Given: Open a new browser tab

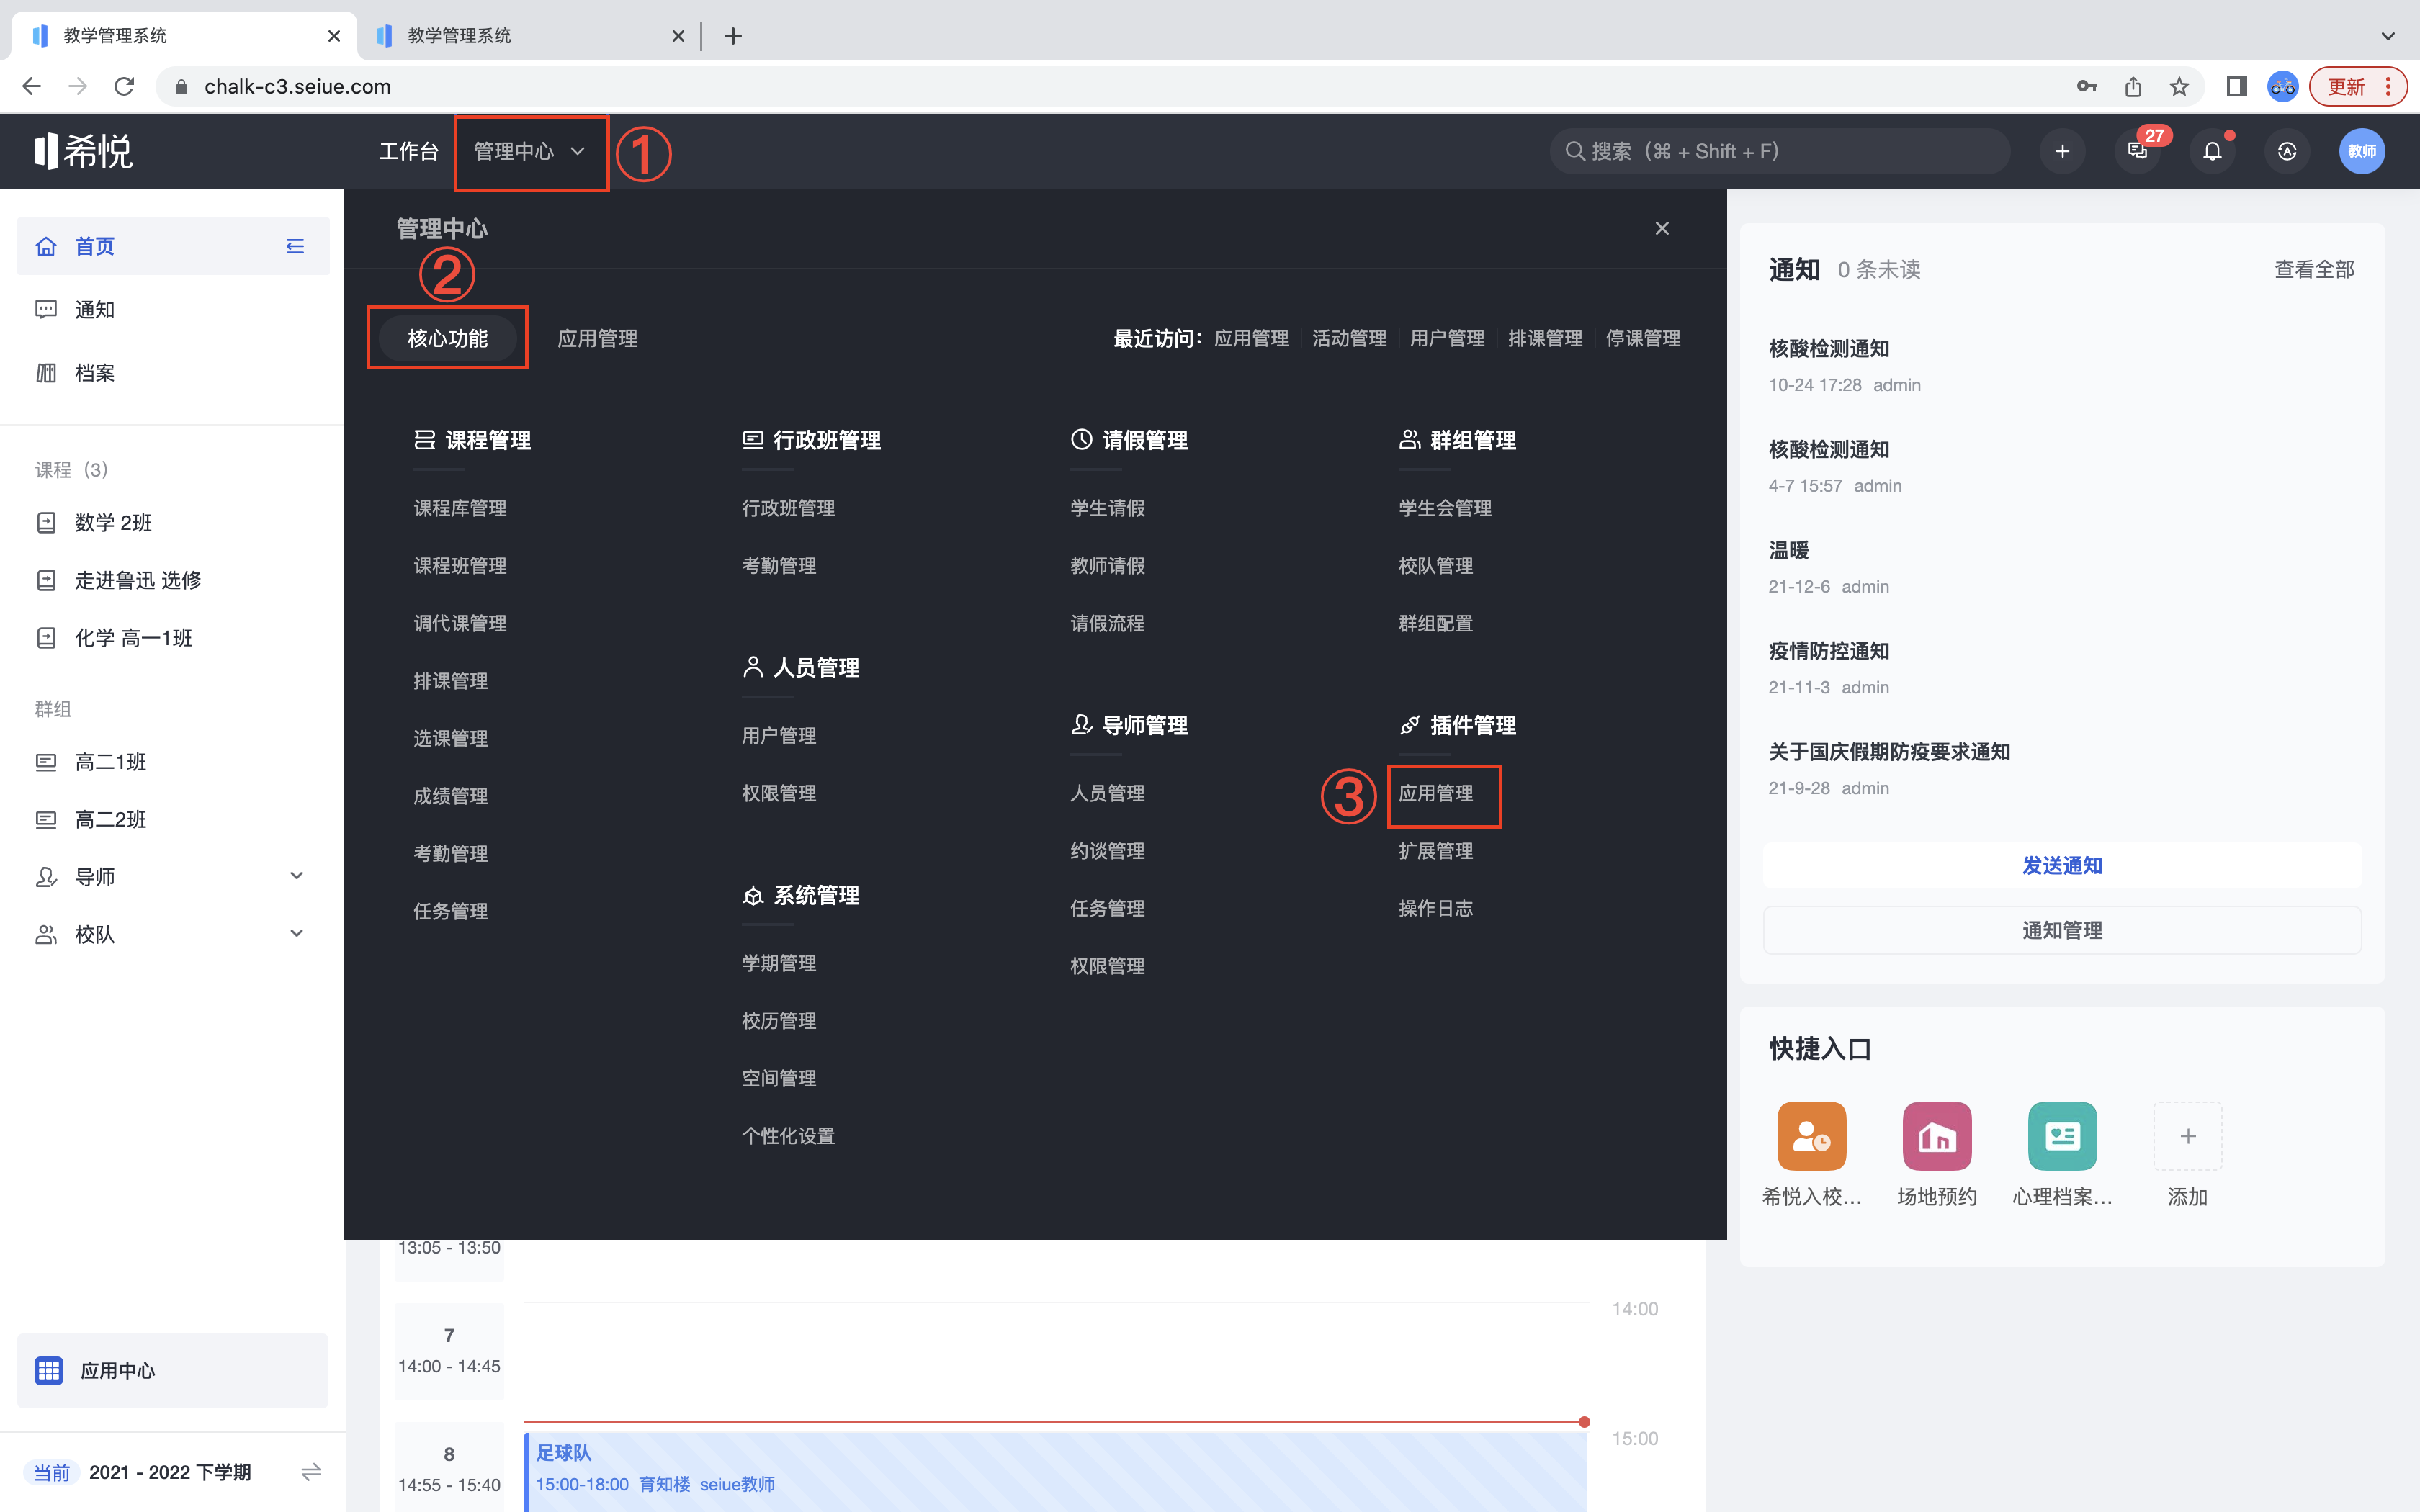Looking at the screenshot, I should [x=733, y=36].
